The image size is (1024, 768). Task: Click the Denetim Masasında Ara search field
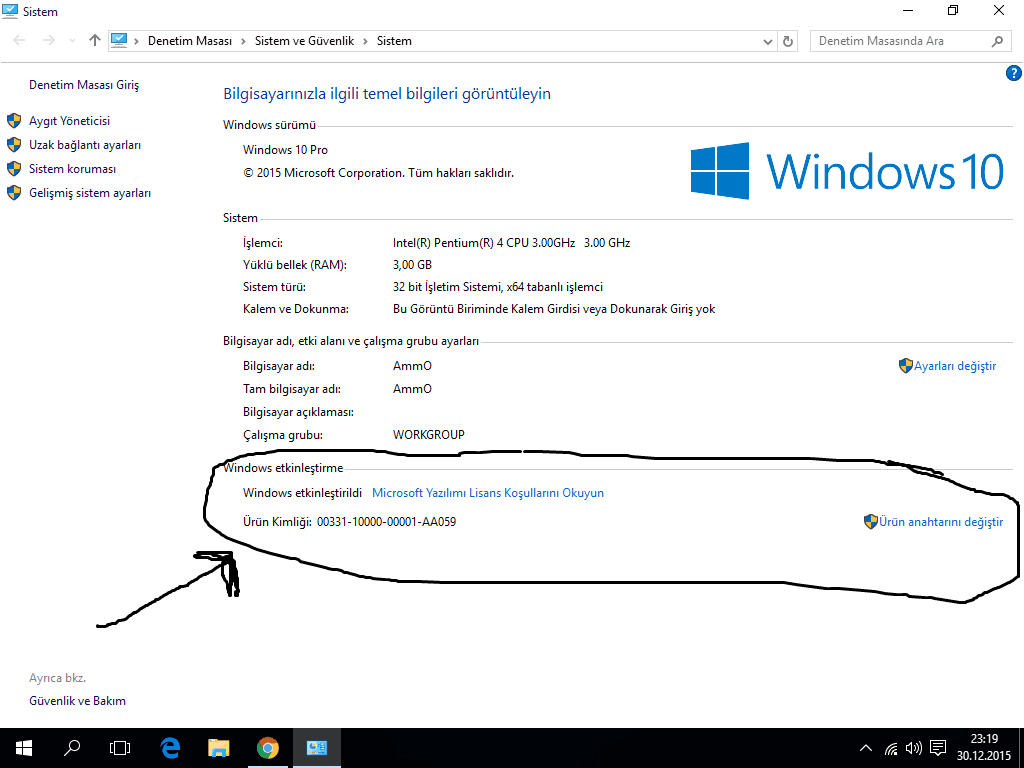tap(898, 41)
